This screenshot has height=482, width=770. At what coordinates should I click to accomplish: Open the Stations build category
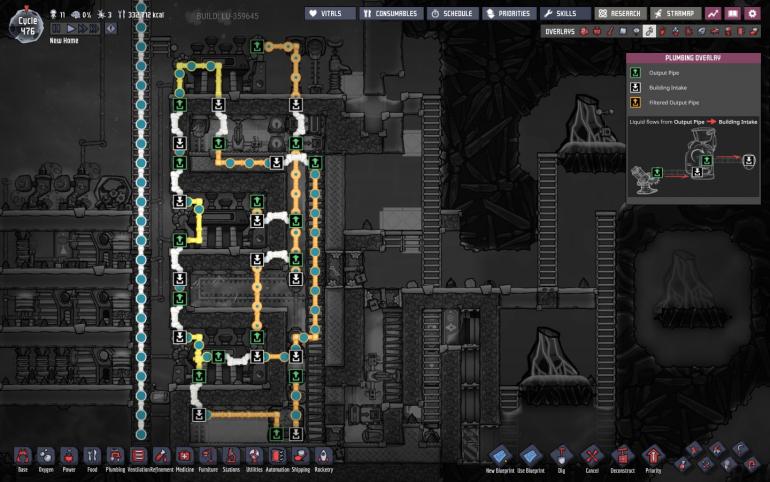(231, 459)
